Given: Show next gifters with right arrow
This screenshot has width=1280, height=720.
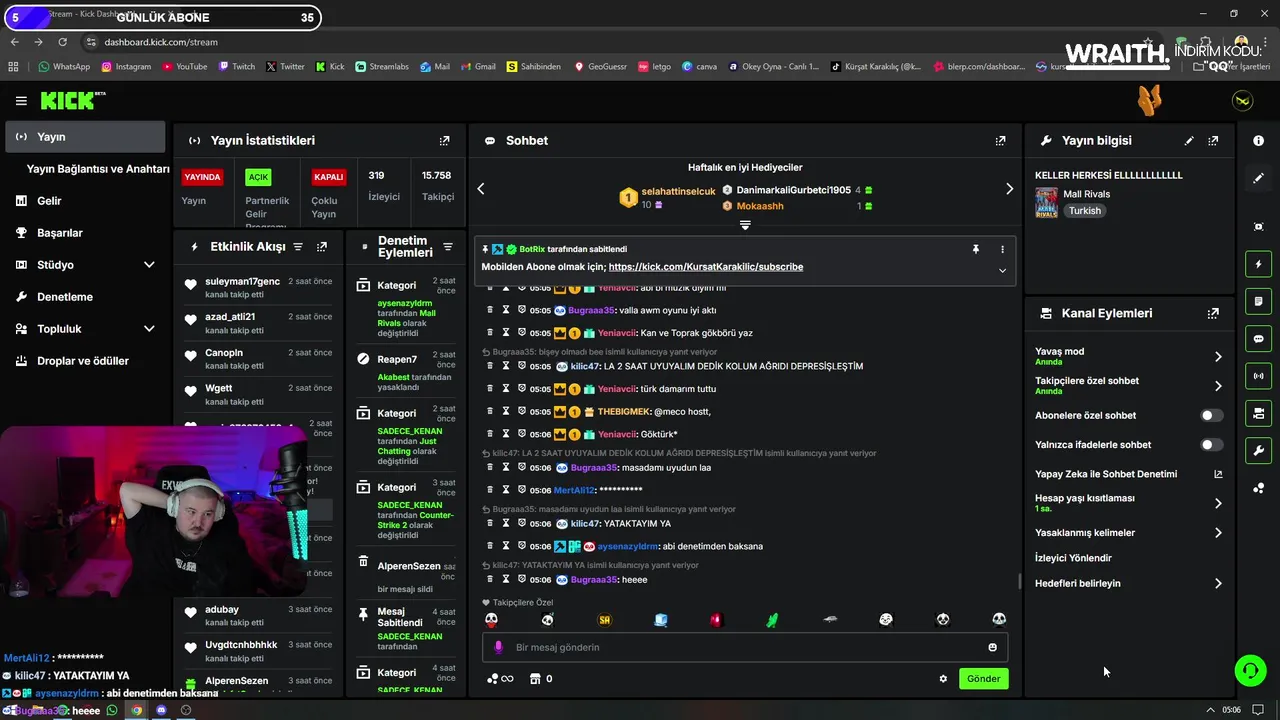Looking at the screenshot, I should 1009,189.
